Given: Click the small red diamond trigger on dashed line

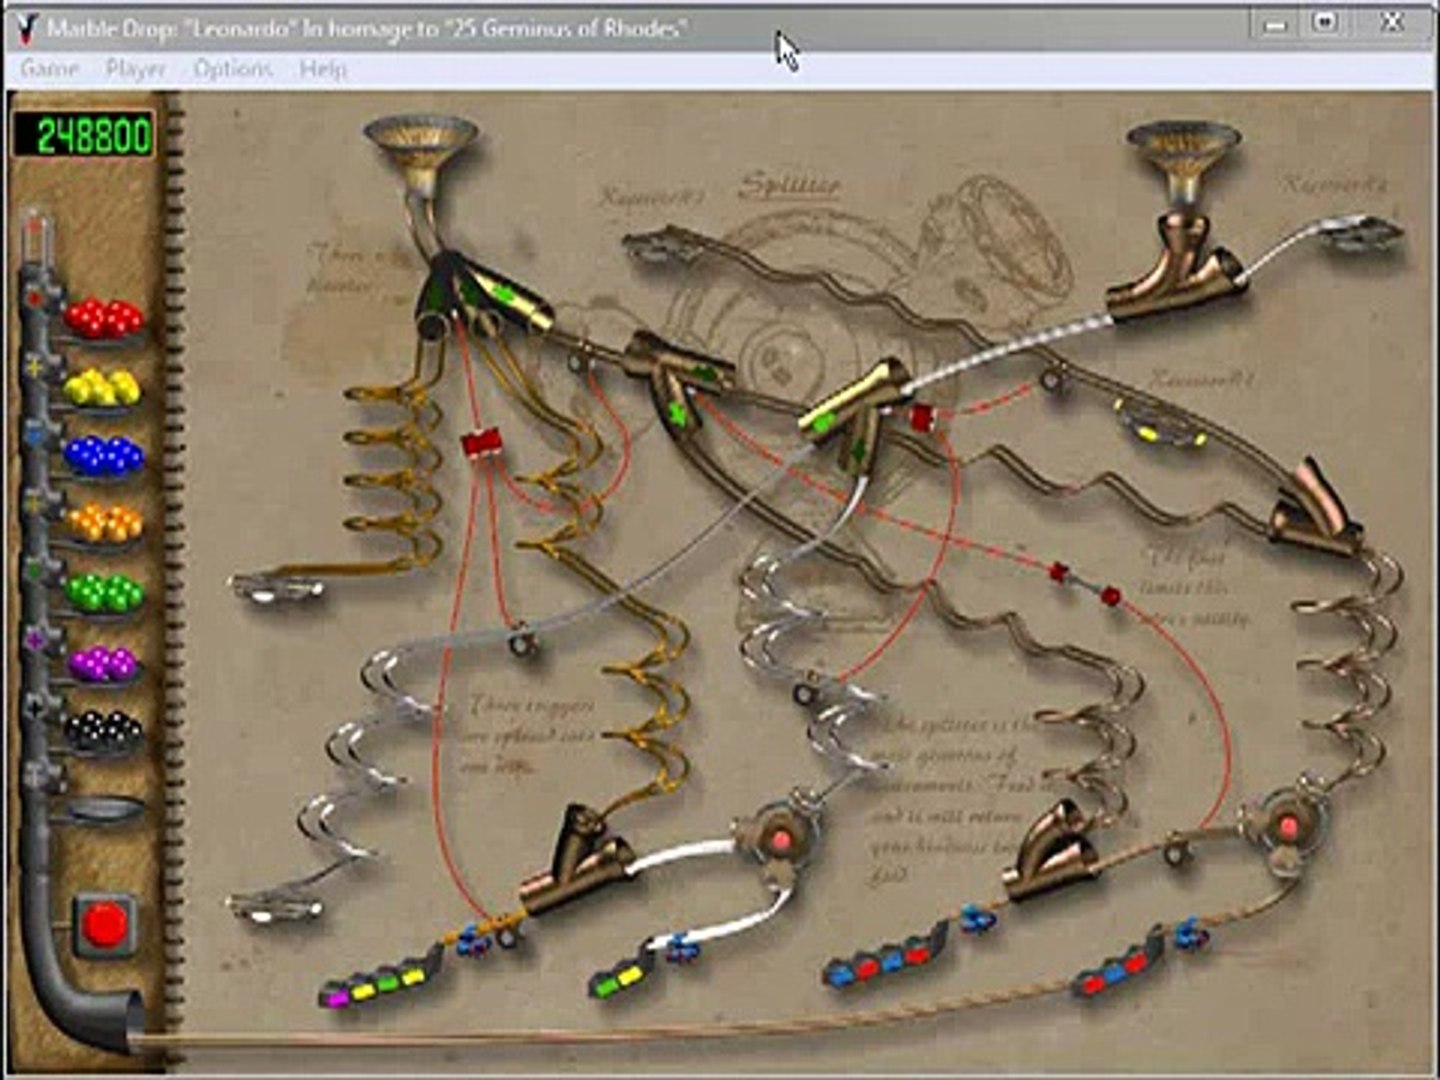Looking at the screenshot, I should [x=1058, y=572].
